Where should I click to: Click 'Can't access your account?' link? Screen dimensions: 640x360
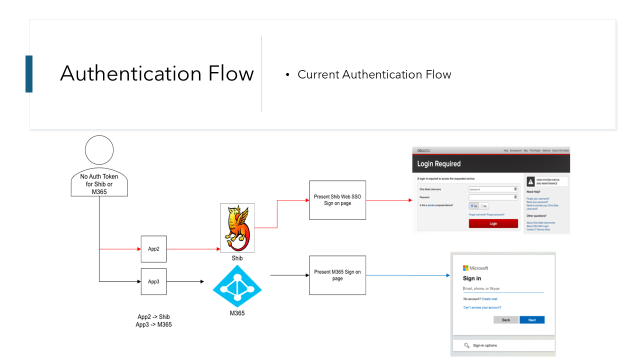[482, 307]
